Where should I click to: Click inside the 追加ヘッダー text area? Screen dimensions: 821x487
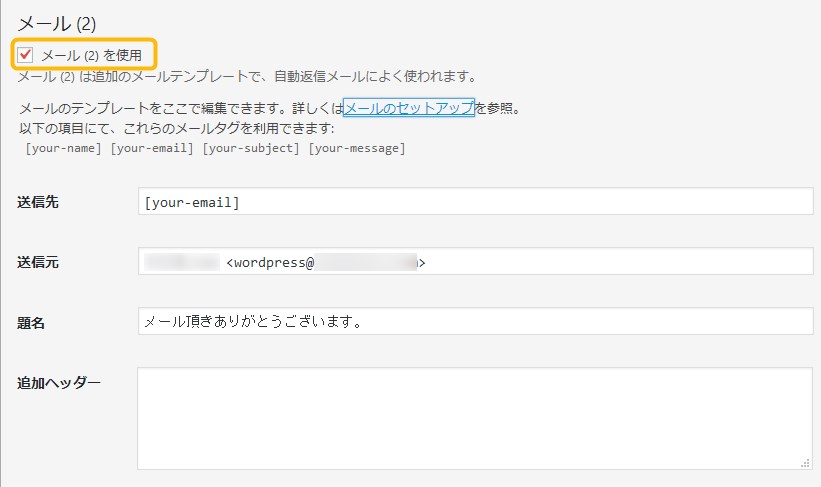pos(475,418)
